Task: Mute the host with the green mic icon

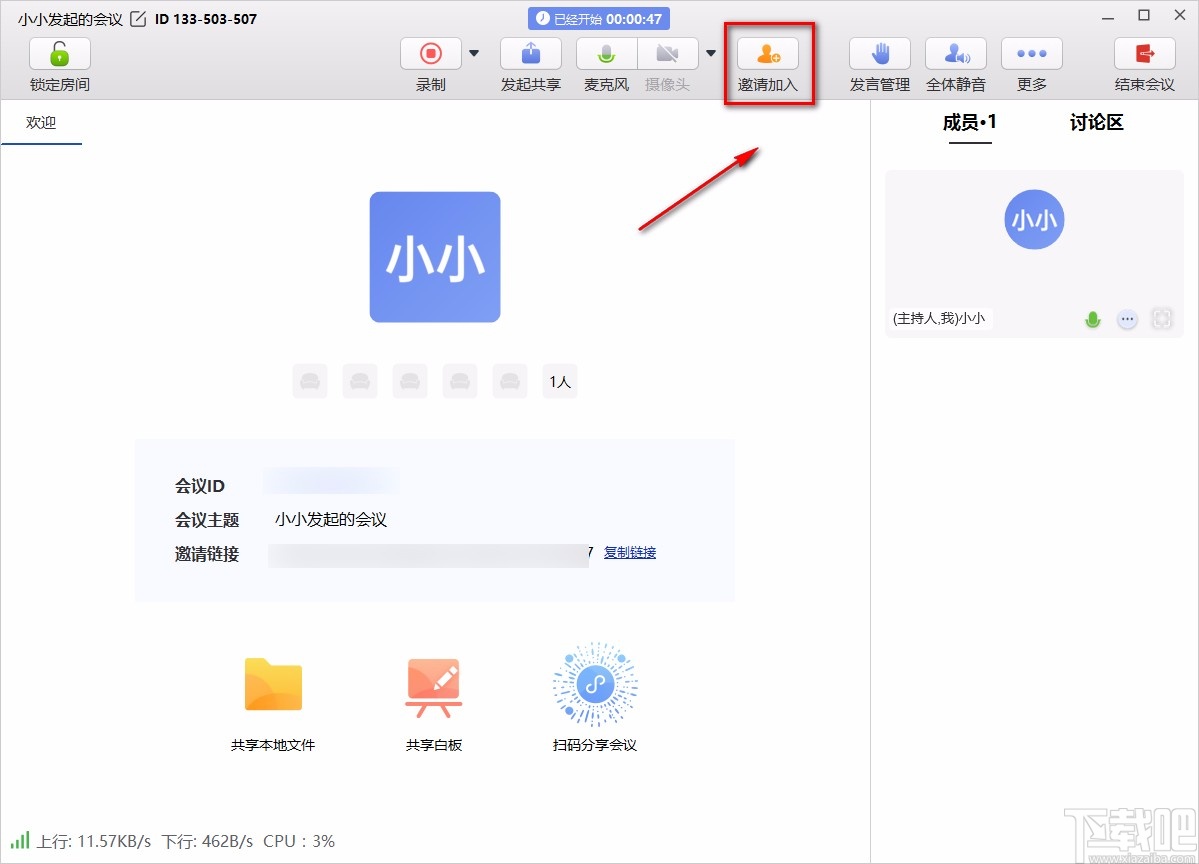Action: (x=1092, y=319)
